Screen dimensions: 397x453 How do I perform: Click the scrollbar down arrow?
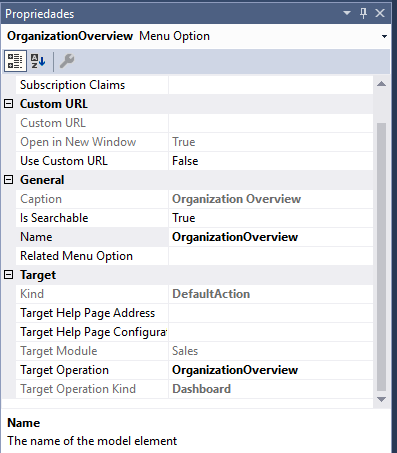tap(381, 399)
